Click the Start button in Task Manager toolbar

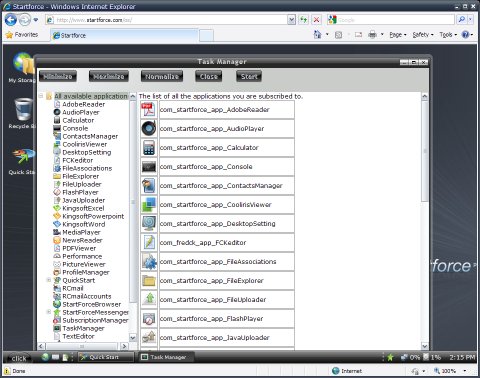coord(249,76)
